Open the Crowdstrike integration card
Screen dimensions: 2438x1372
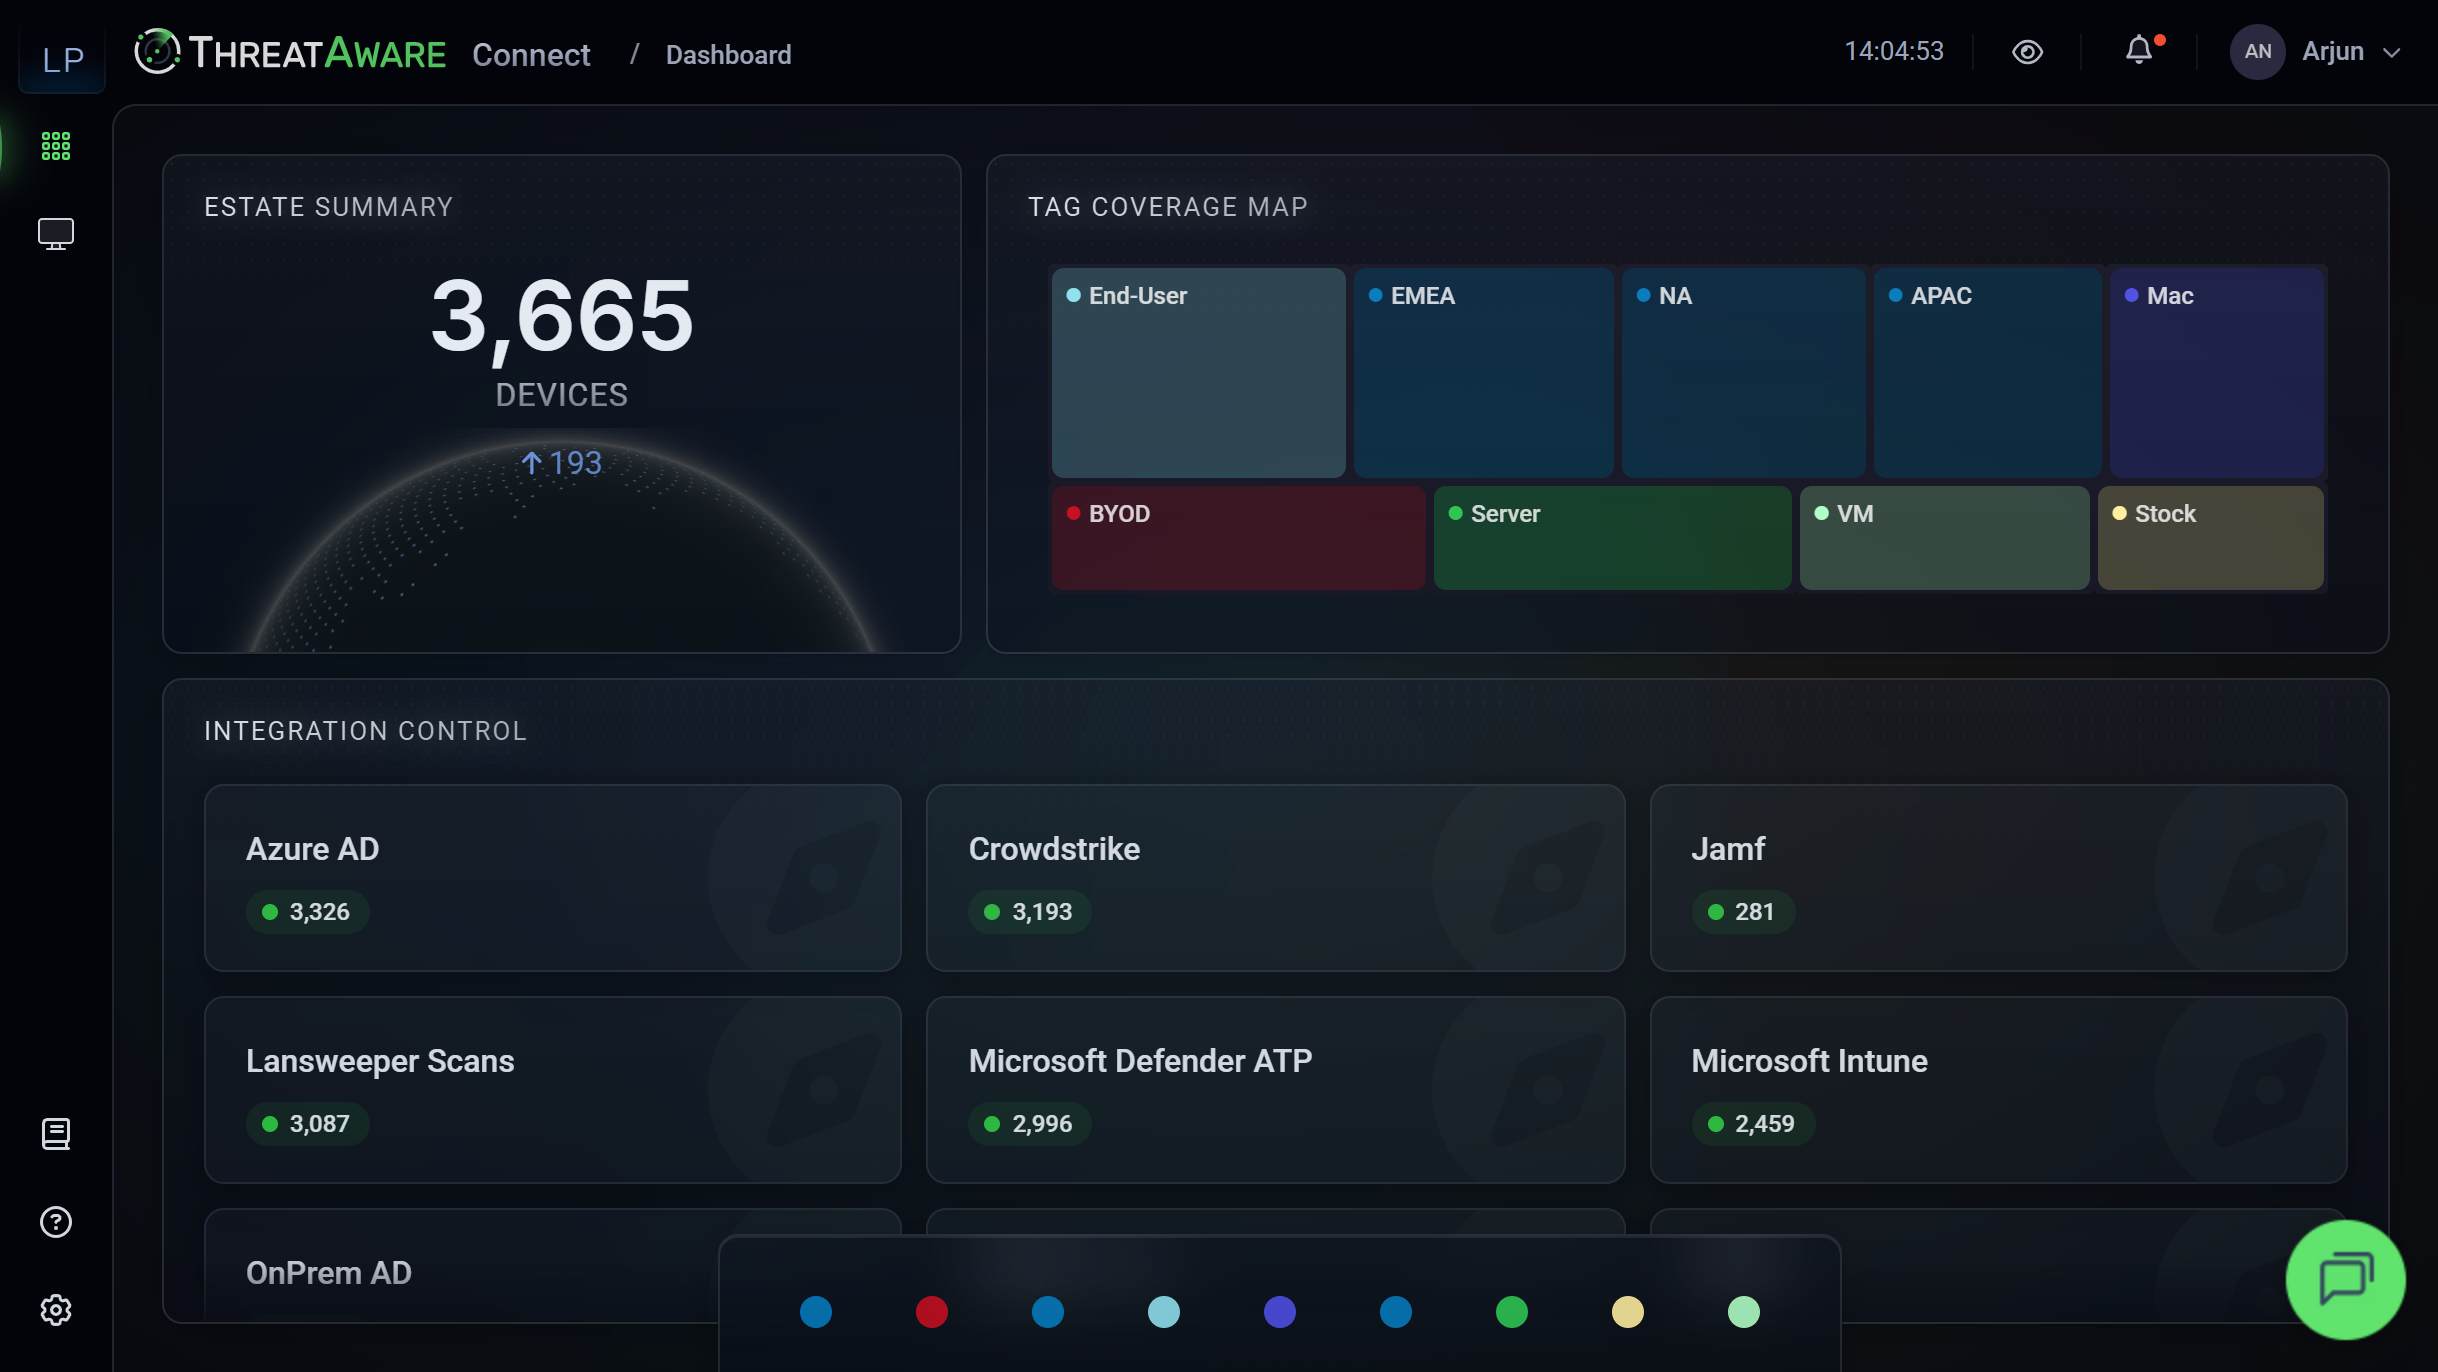pos(1275,877)
